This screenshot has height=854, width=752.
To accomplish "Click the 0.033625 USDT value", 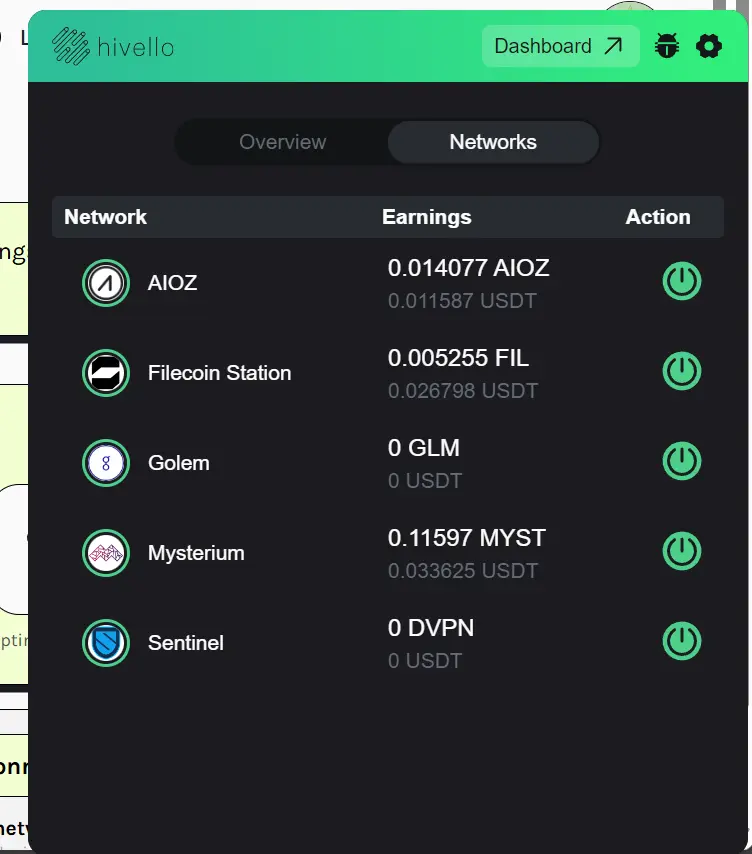I will click(x=463, y=571).
